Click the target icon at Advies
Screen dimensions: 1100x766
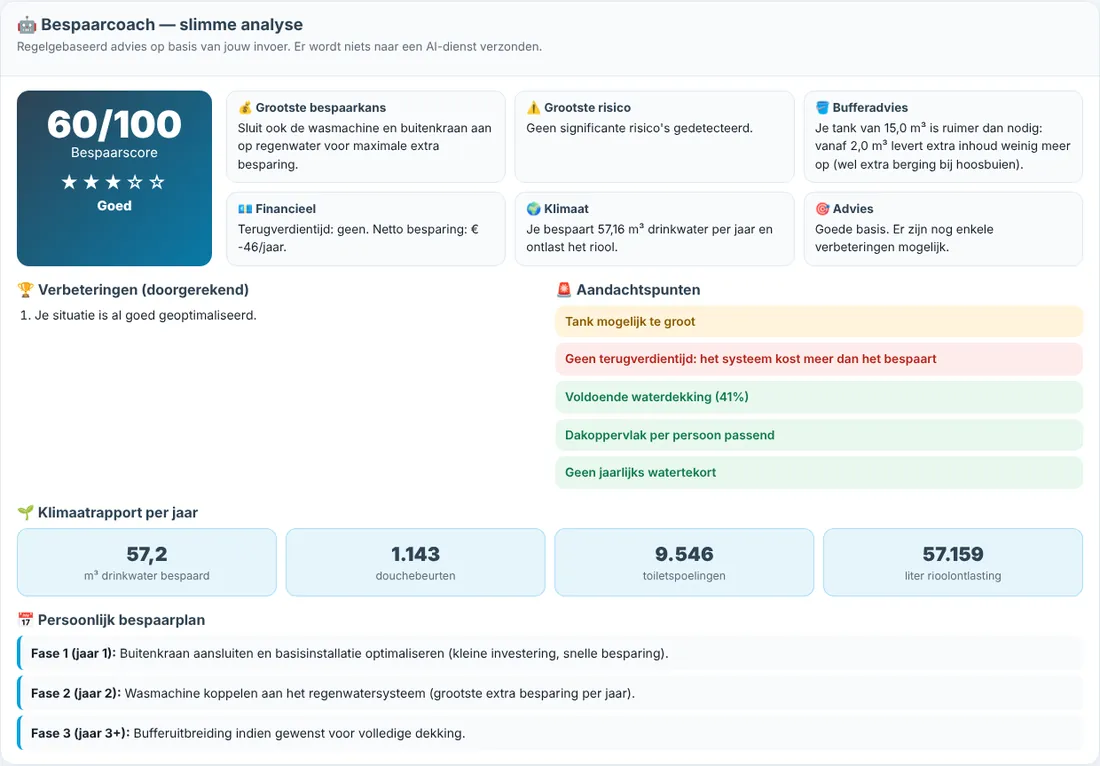[x=822, y=208]
